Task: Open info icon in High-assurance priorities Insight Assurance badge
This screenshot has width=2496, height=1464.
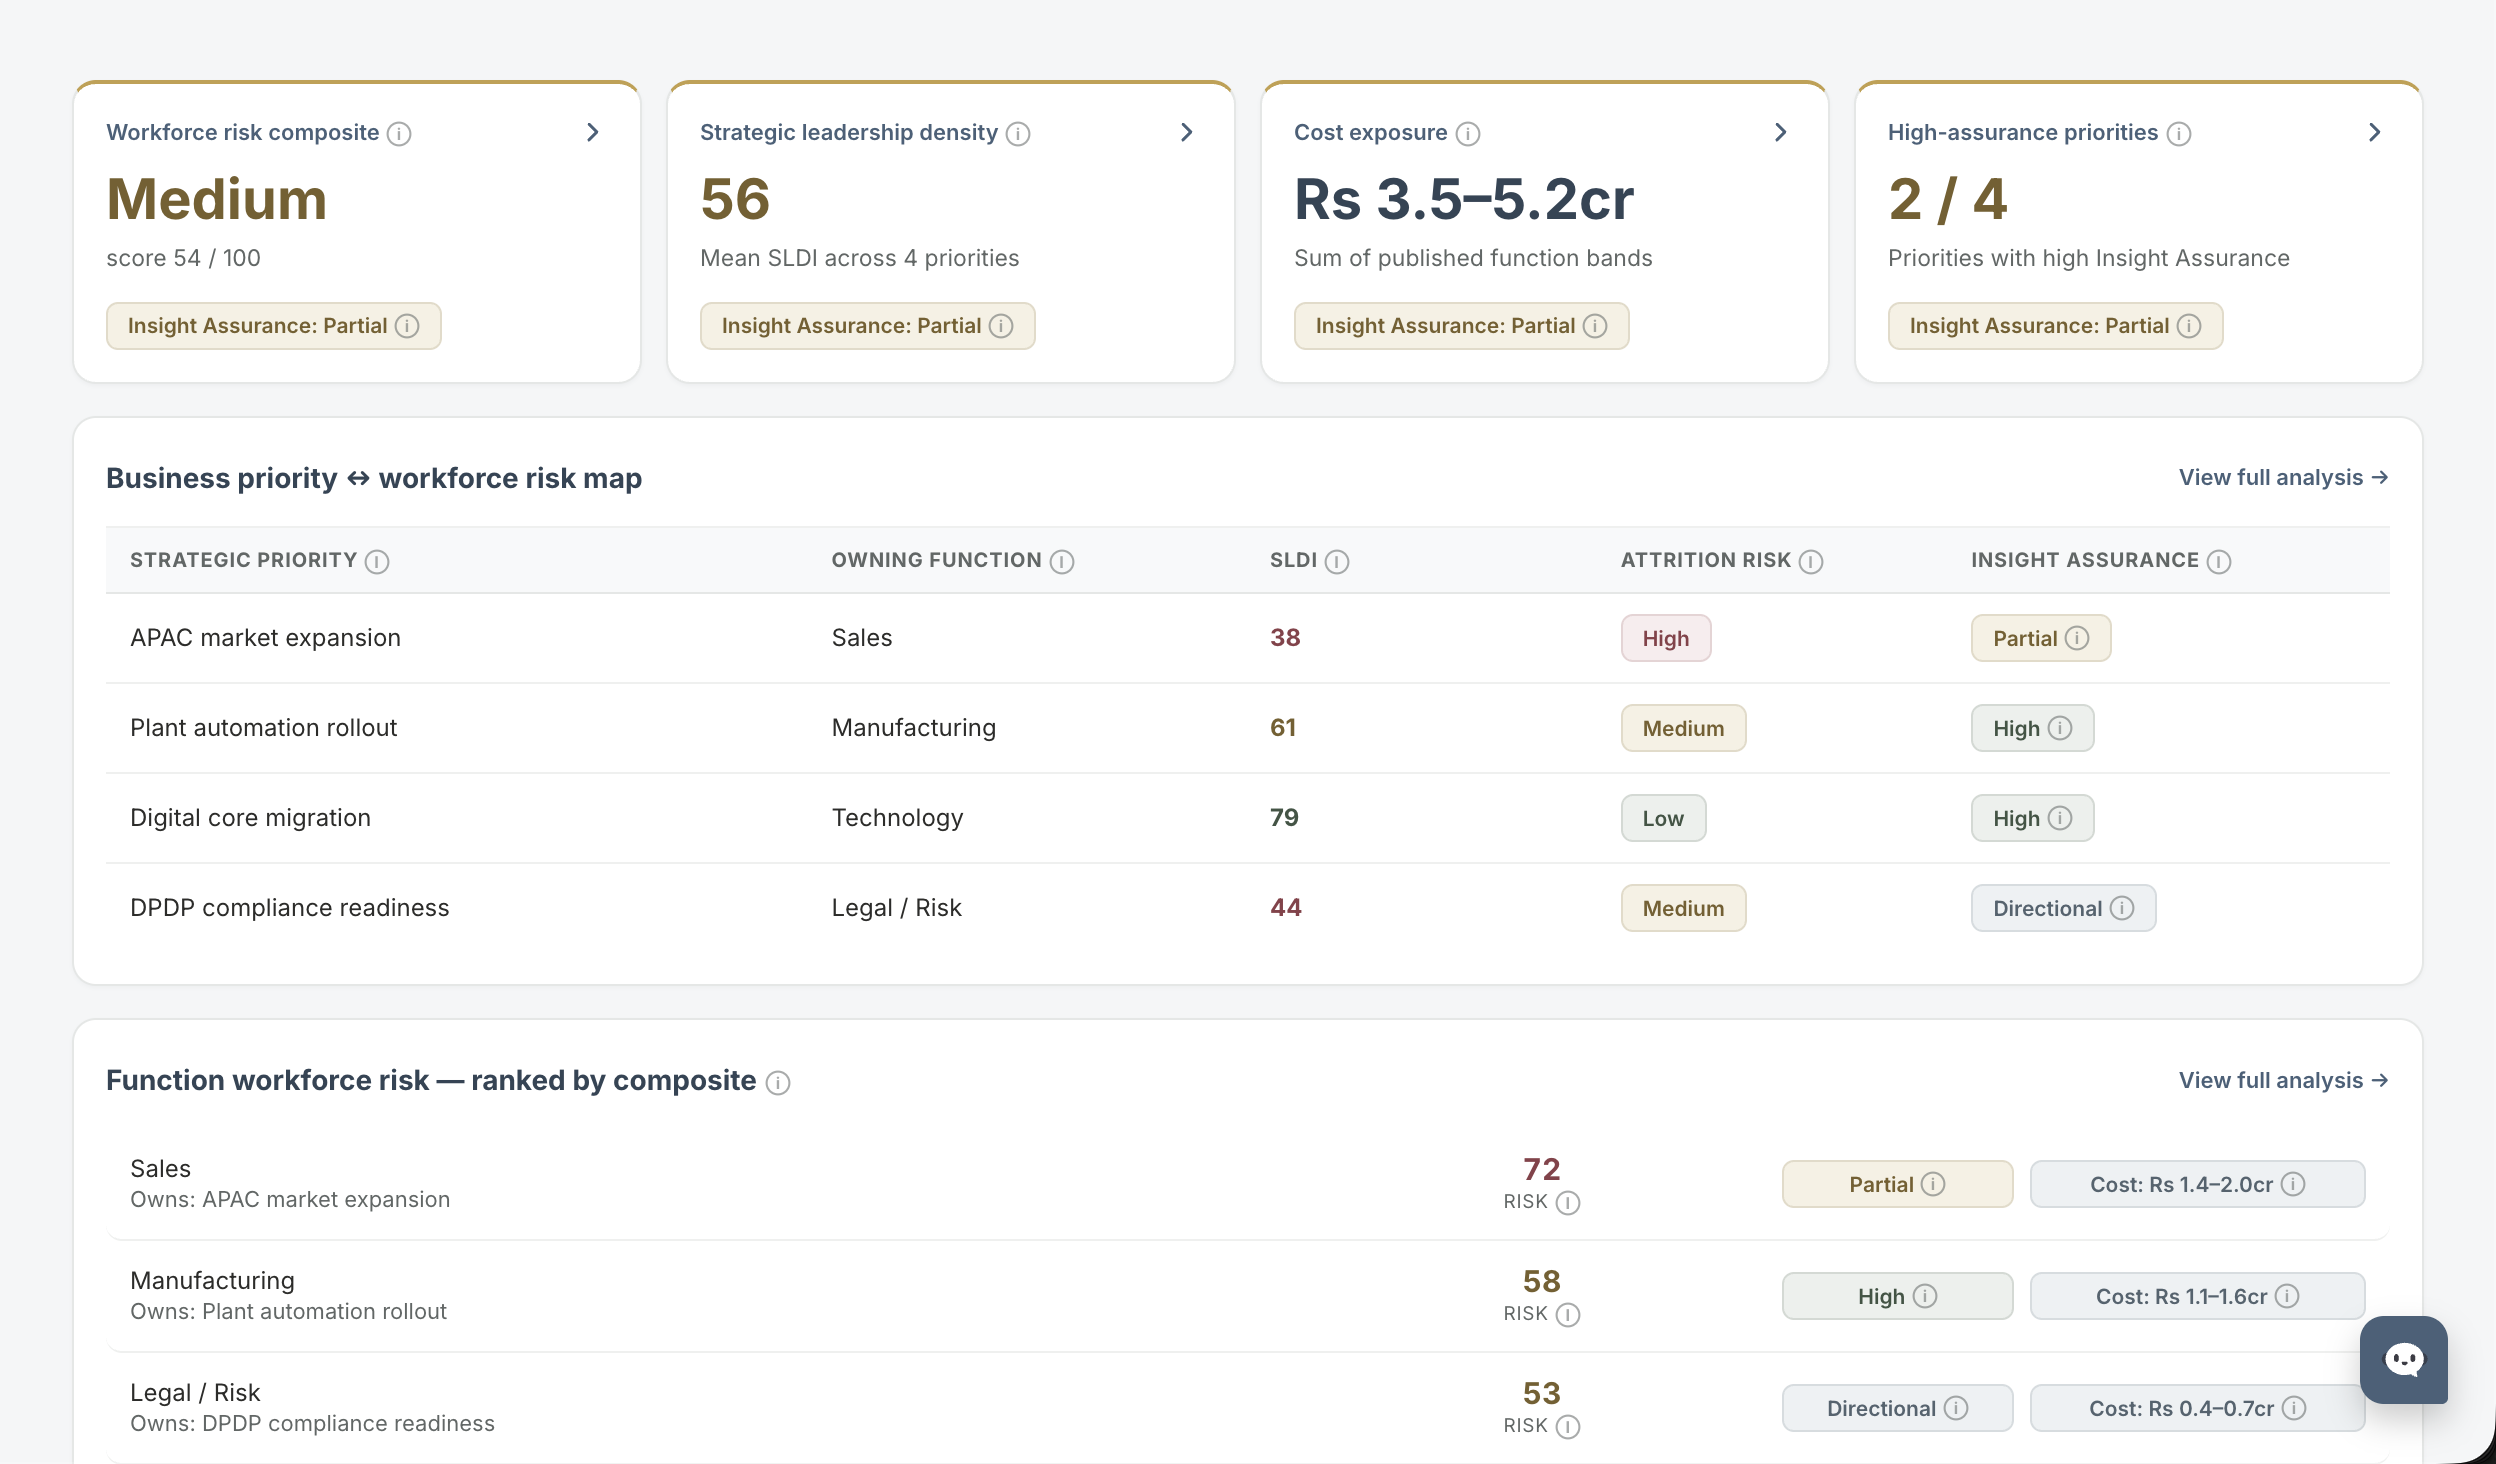Action: 2189,326
